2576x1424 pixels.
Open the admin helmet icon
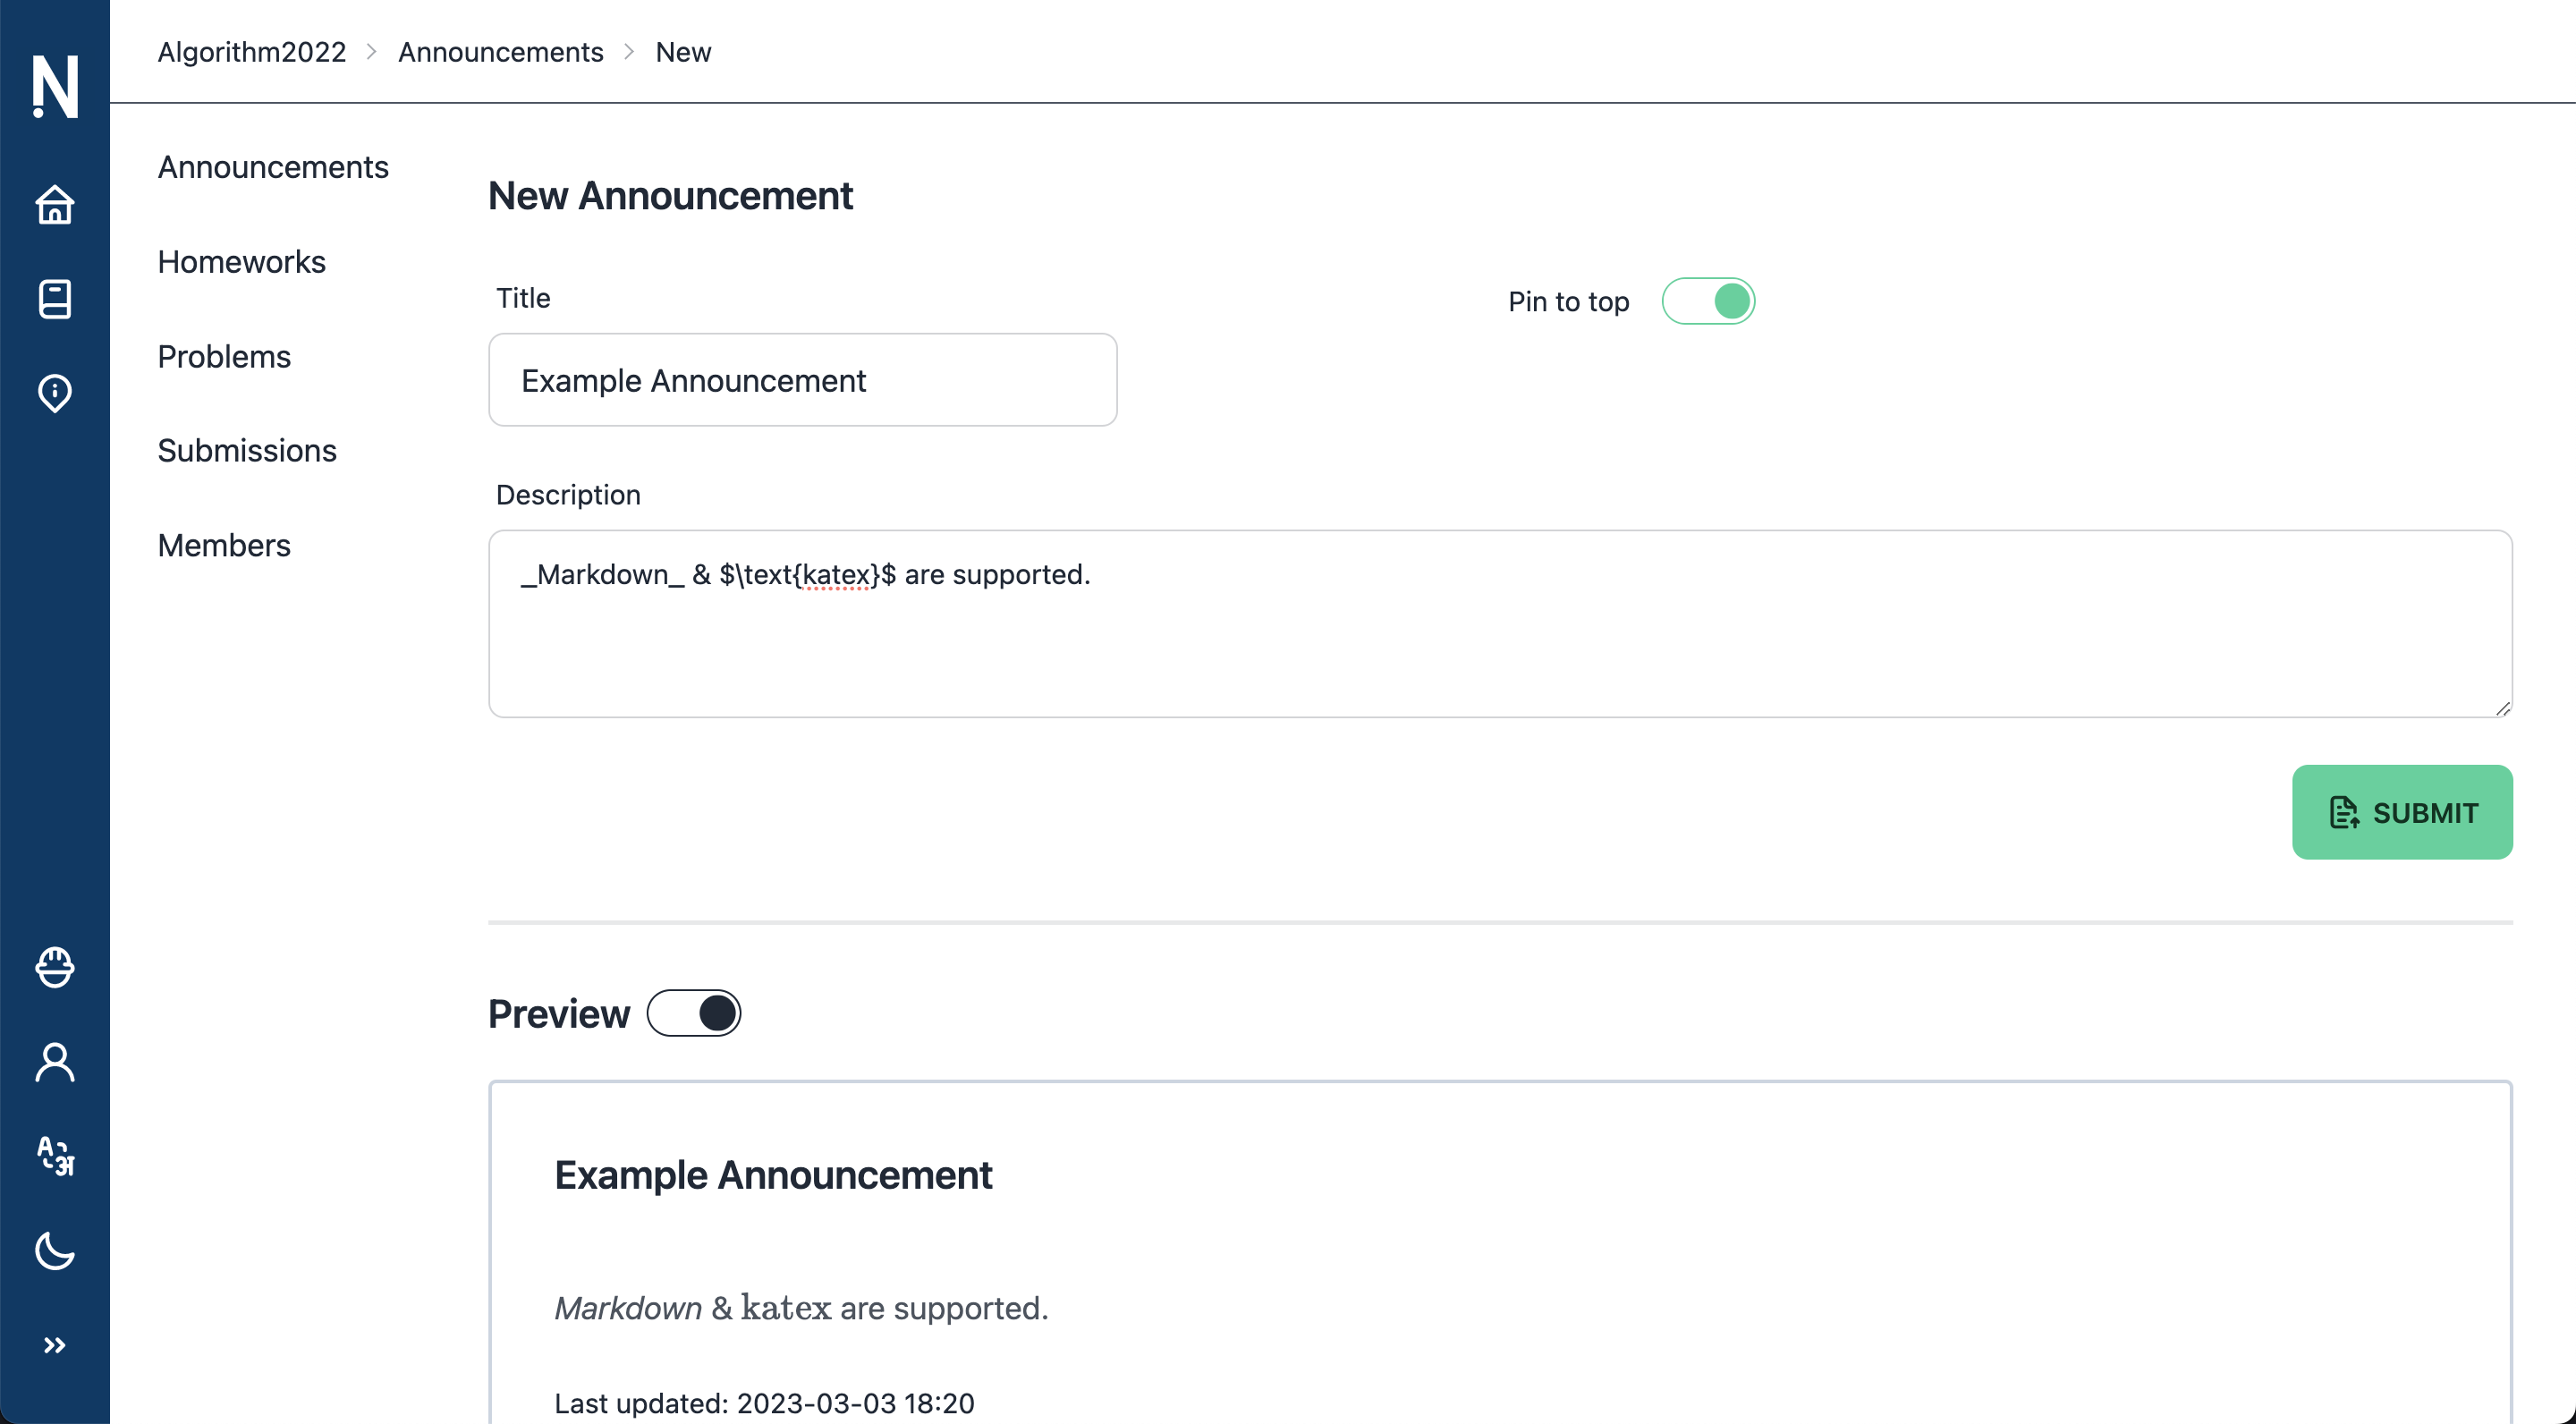[55, 967]
